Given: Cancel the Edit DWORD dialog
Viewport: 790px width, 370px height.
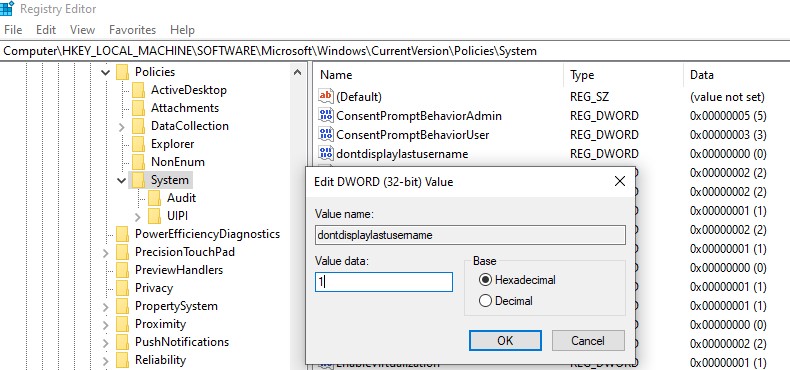Looking at the screenshot, I should click(x=588, y=341).
